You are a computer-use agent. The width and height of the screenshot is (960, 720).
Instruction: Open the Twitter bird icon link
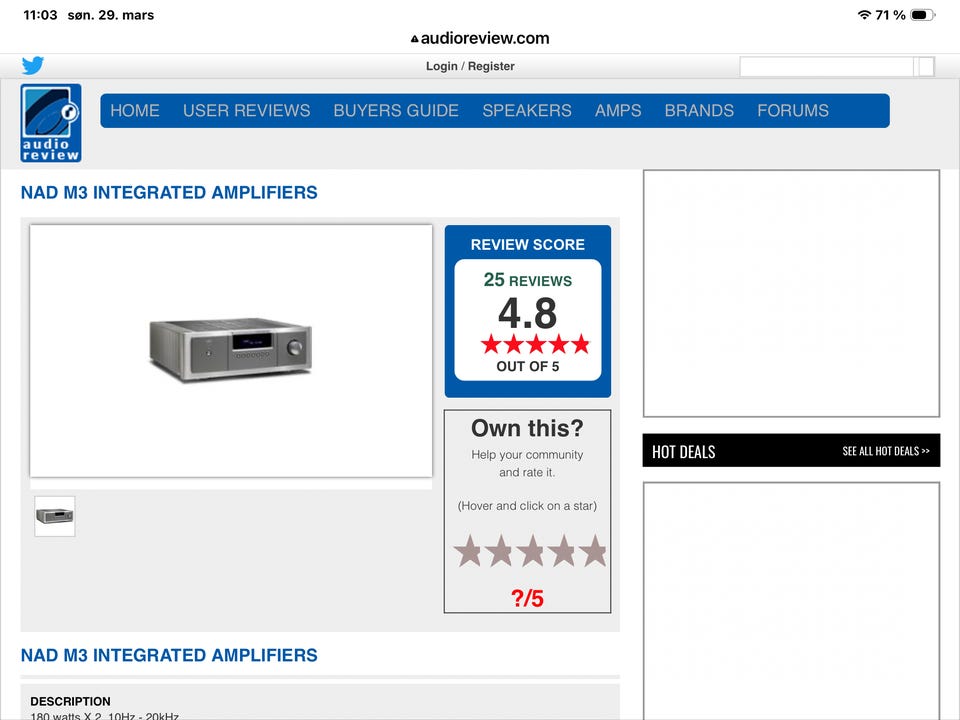tap(32, 66)
